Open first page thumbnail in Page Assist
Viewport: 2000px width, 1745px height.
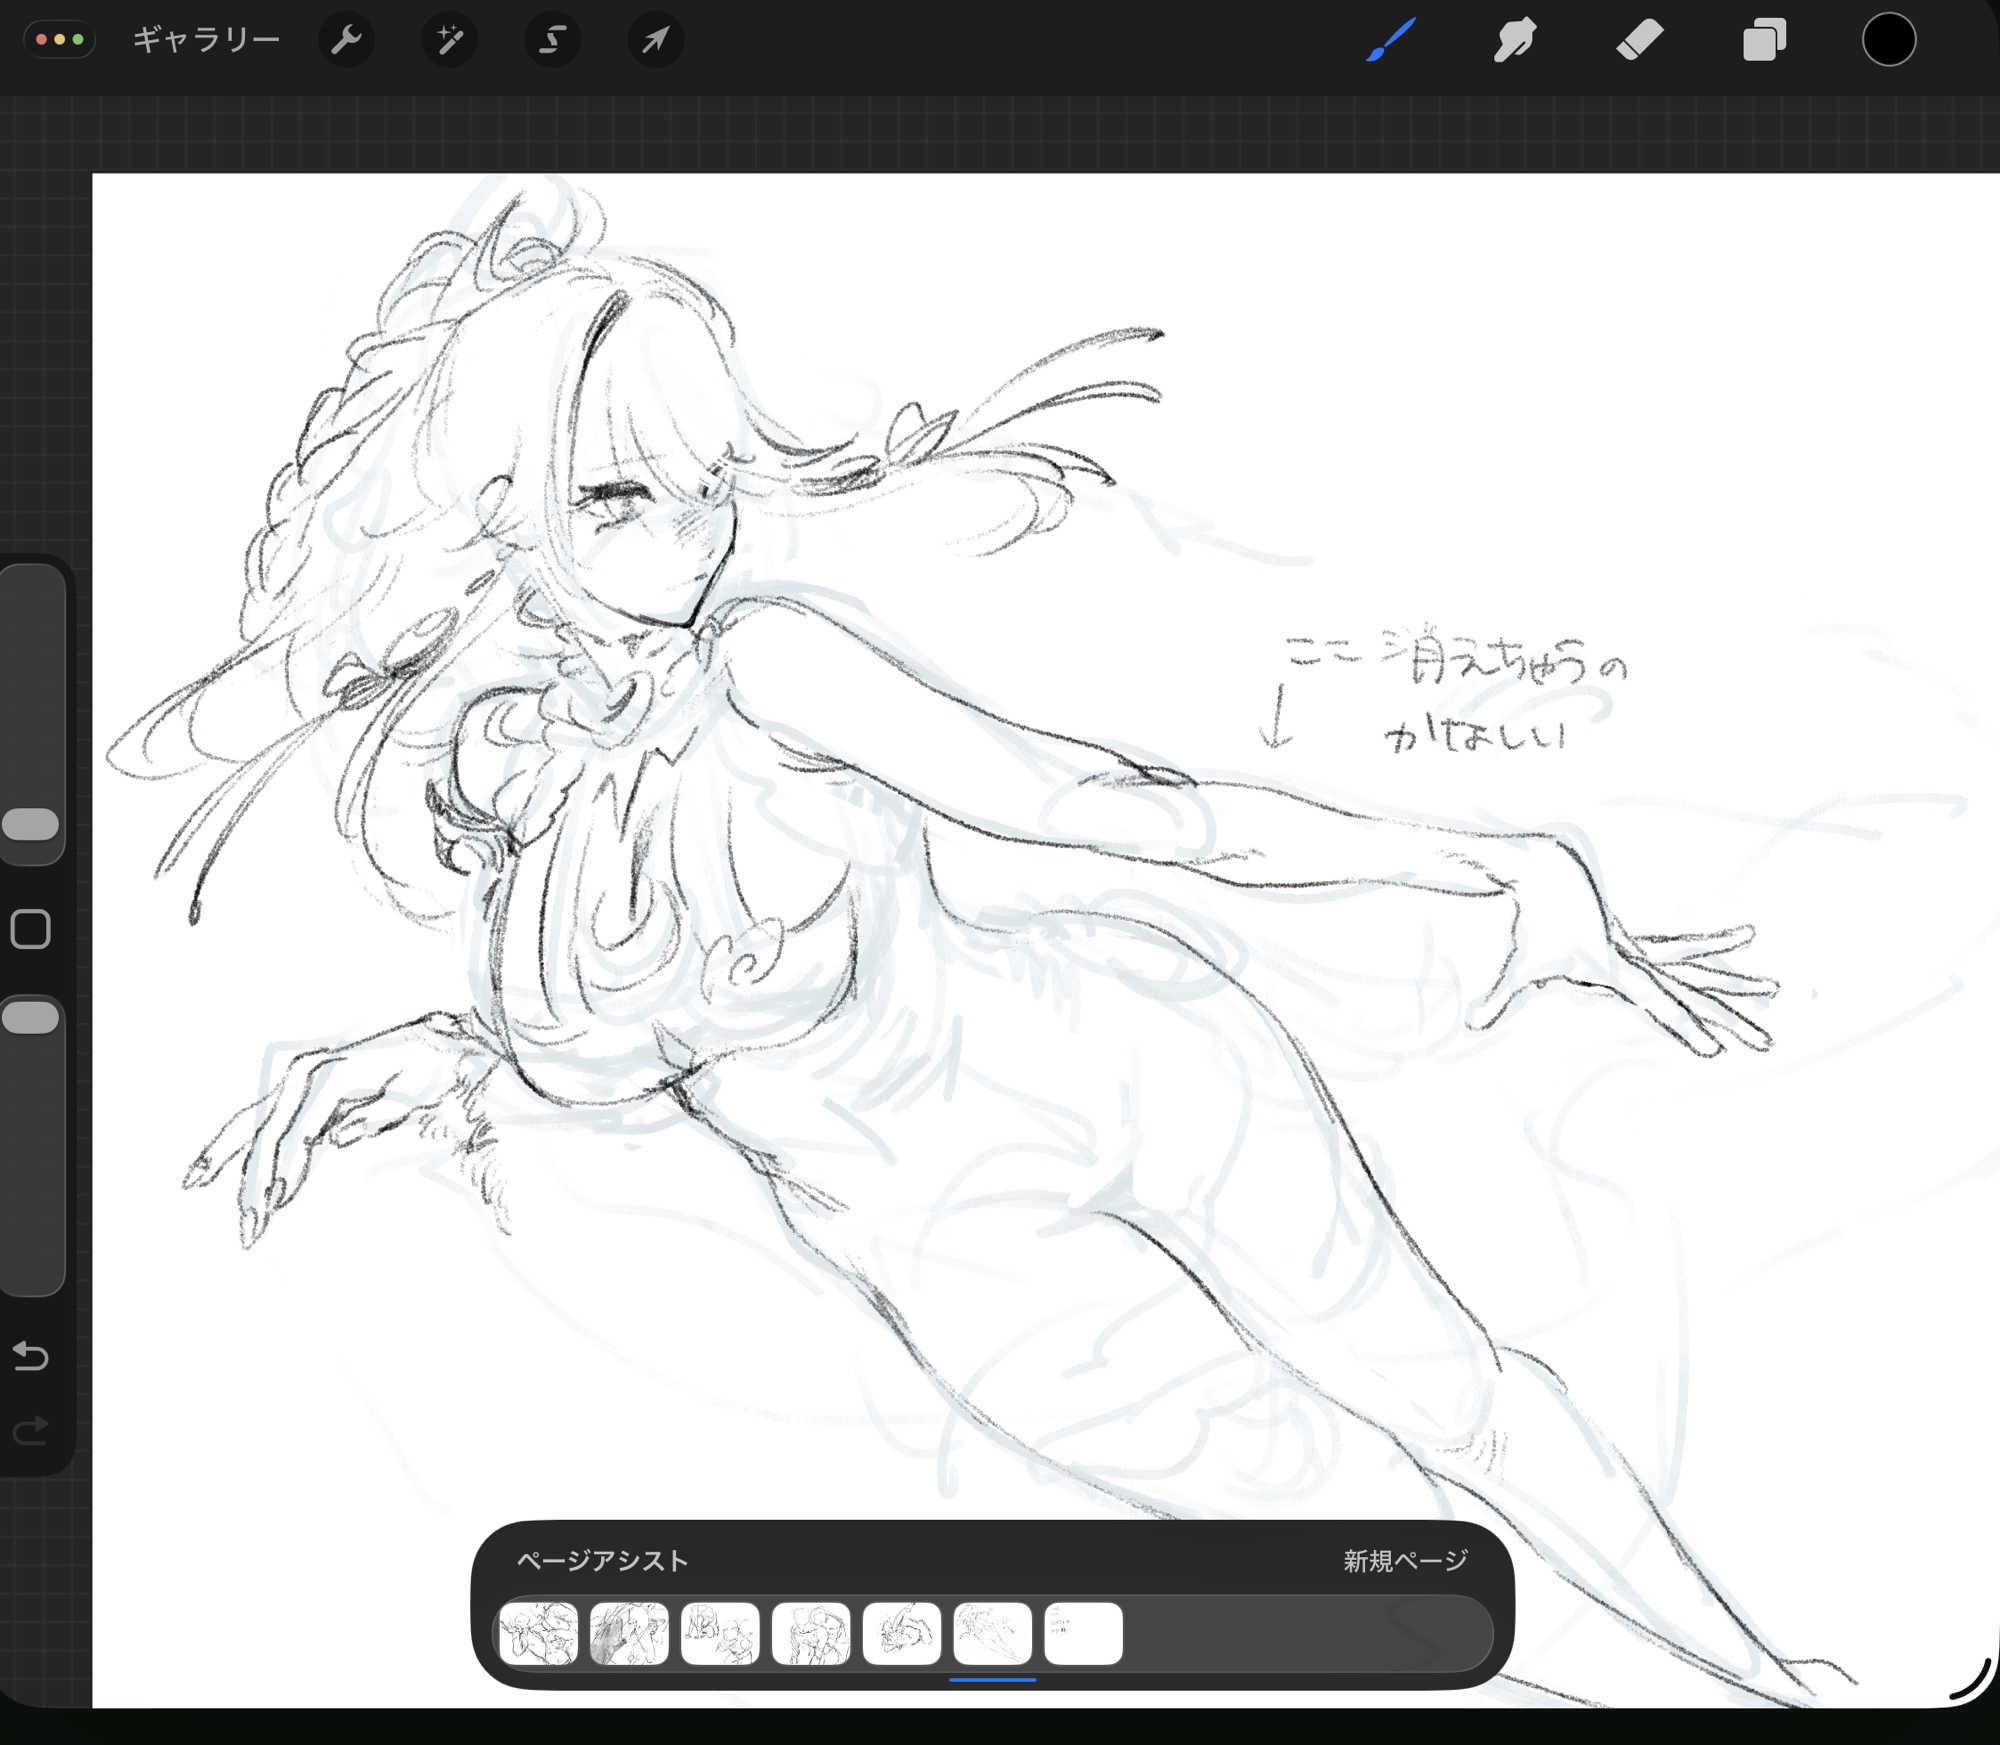[539, 1633]
